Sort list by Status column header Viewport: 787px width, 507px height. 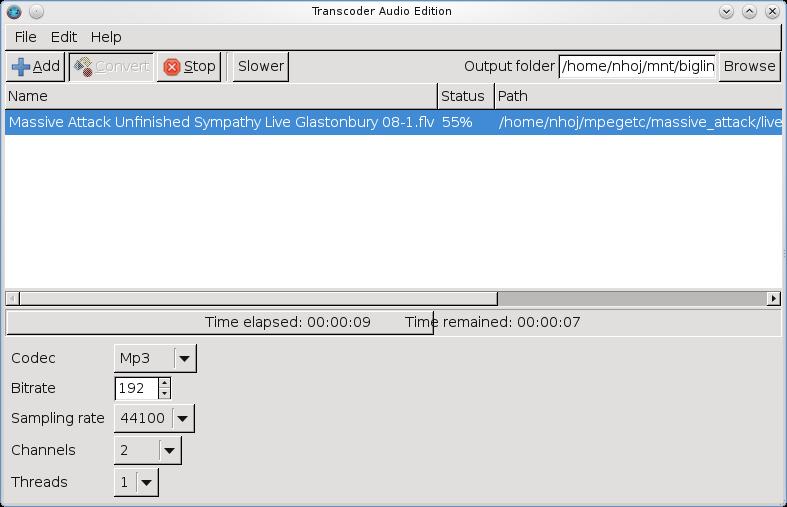tap(466, 96)
